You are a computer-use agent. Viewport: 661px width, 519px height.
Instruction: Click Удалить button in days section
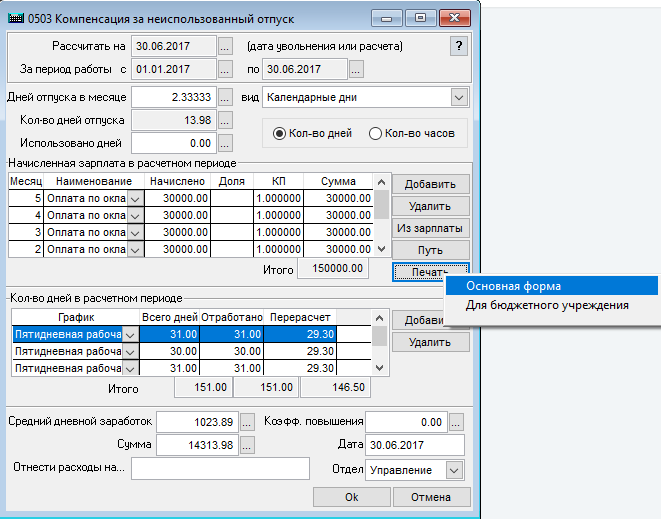coord(430,342)
